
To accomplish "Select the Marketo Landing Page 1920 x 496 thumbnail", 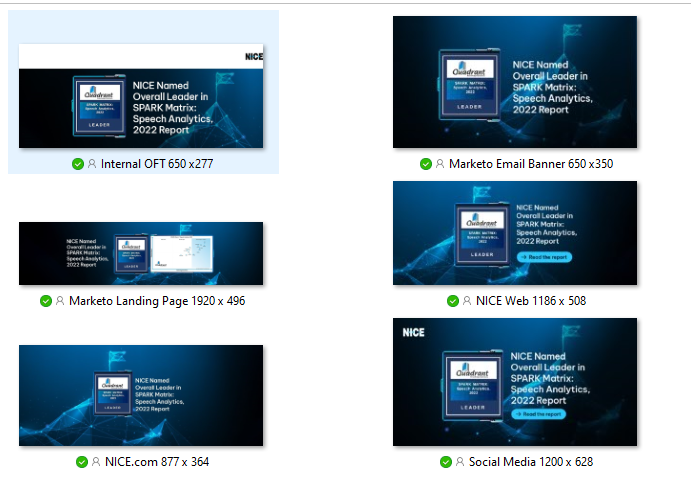I will 141,253.
